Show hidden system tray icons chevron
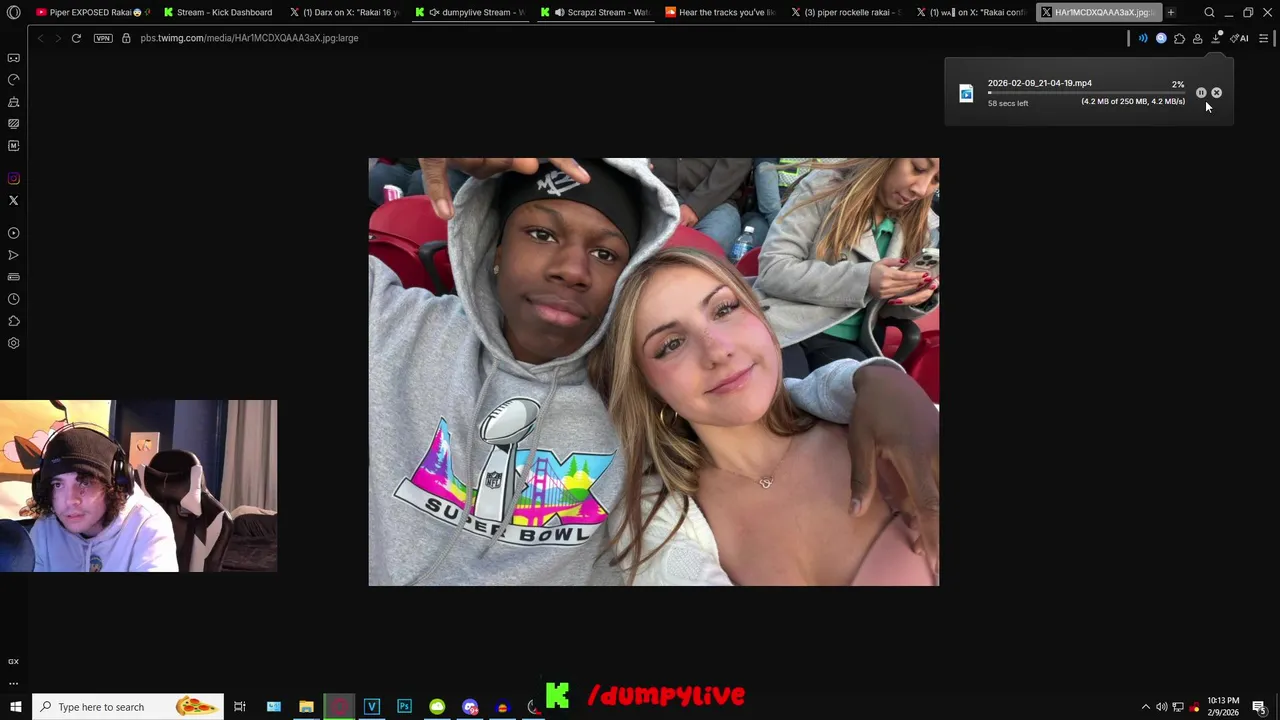 click(1146, 707)
